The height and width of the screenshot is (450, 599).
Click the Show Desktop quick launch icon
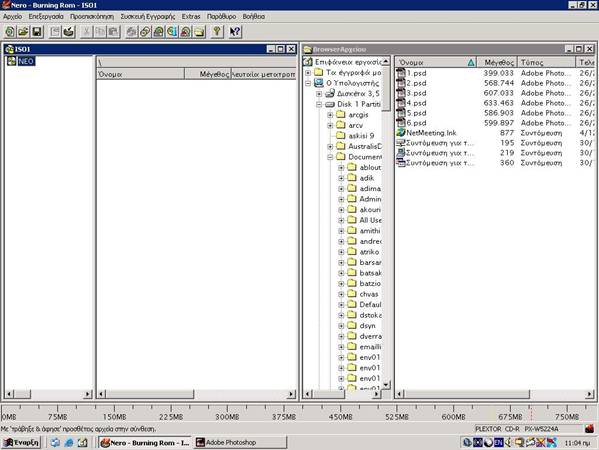pos(83,443)
